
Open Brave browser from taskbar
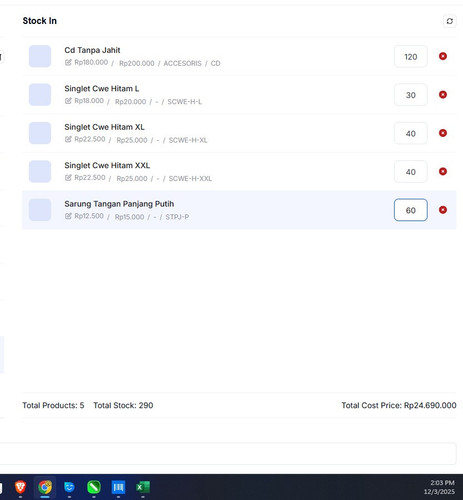point(20,487)
